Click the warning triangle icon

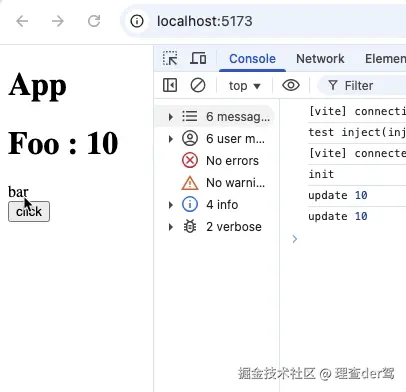[190, 183]
